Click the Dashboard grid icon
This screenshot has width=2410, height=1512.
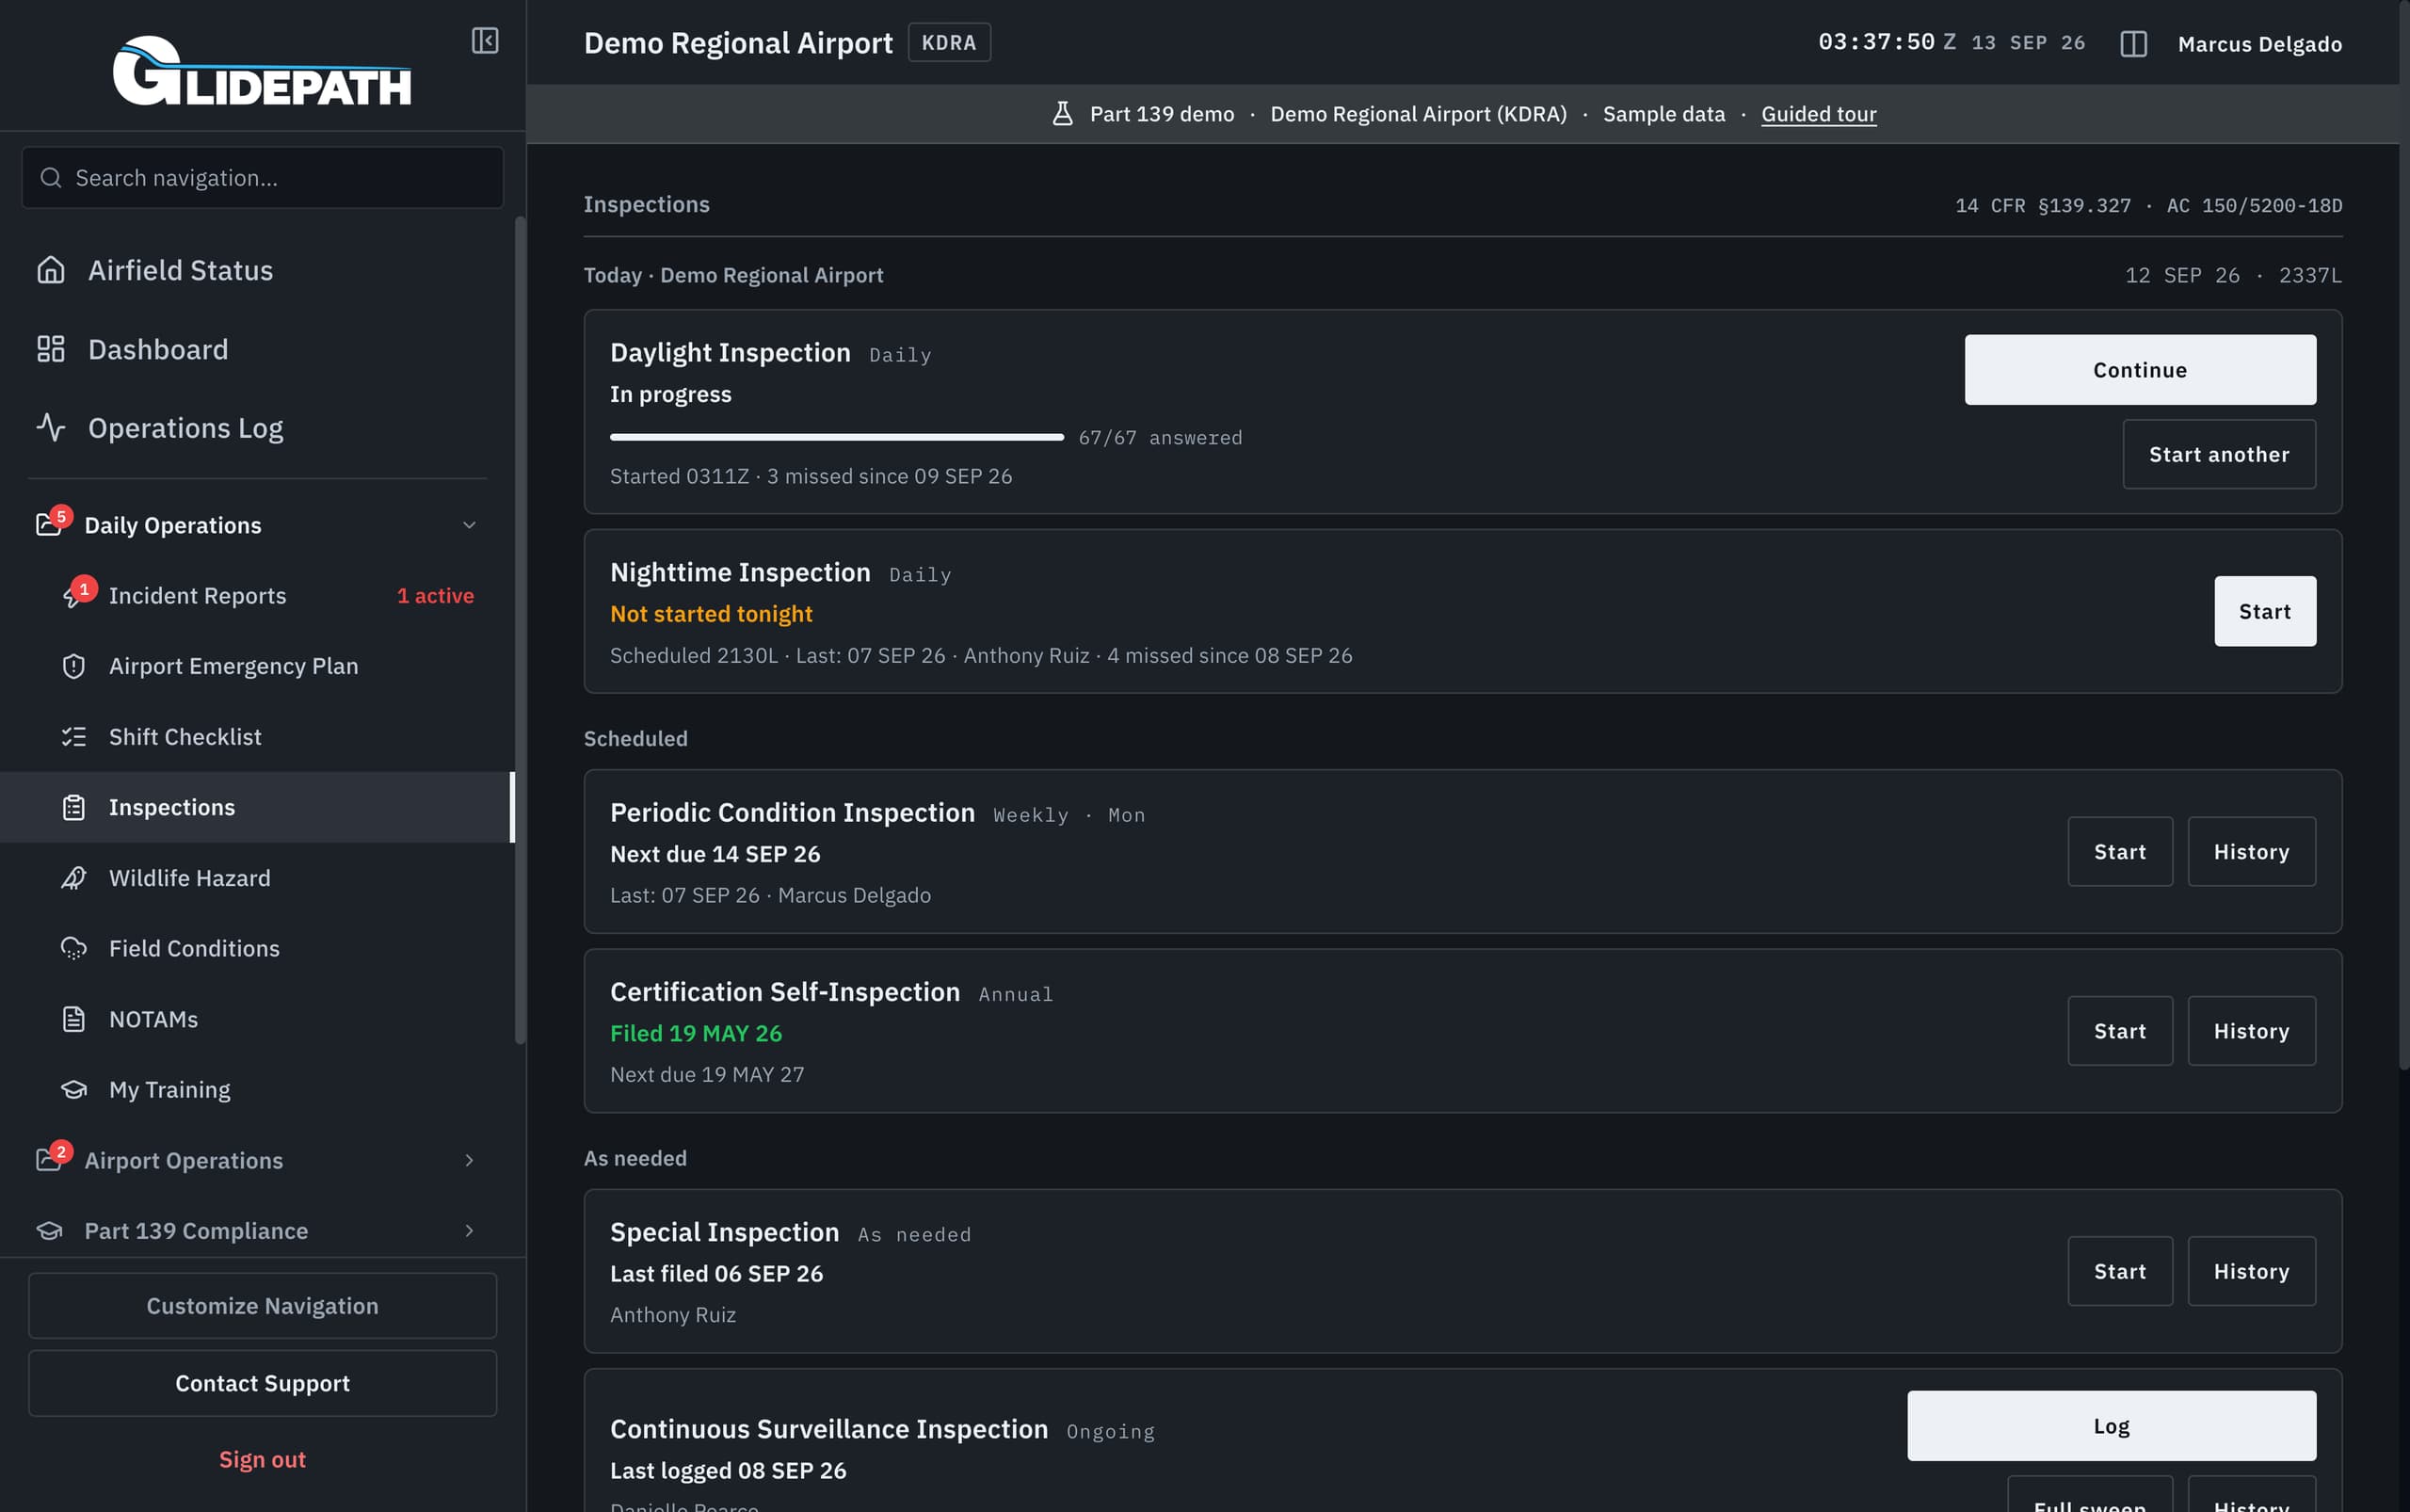click(51, 349)
